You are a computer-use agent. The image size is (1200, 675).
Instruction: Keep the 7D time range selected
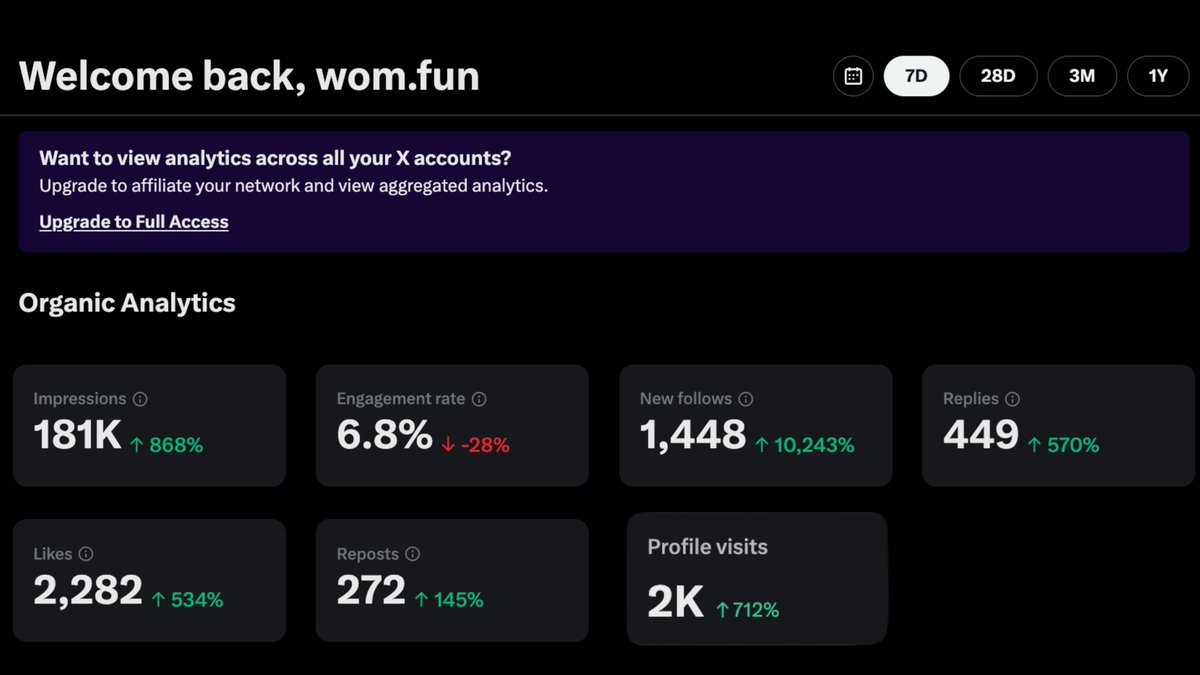pos(916,76)
